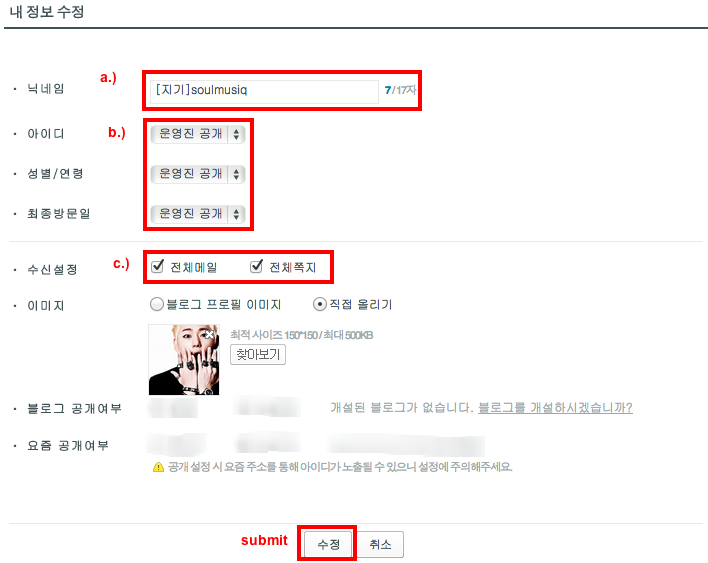Click the 7/17자 character counter
This screenshot has width=708, height=563.
400,90
